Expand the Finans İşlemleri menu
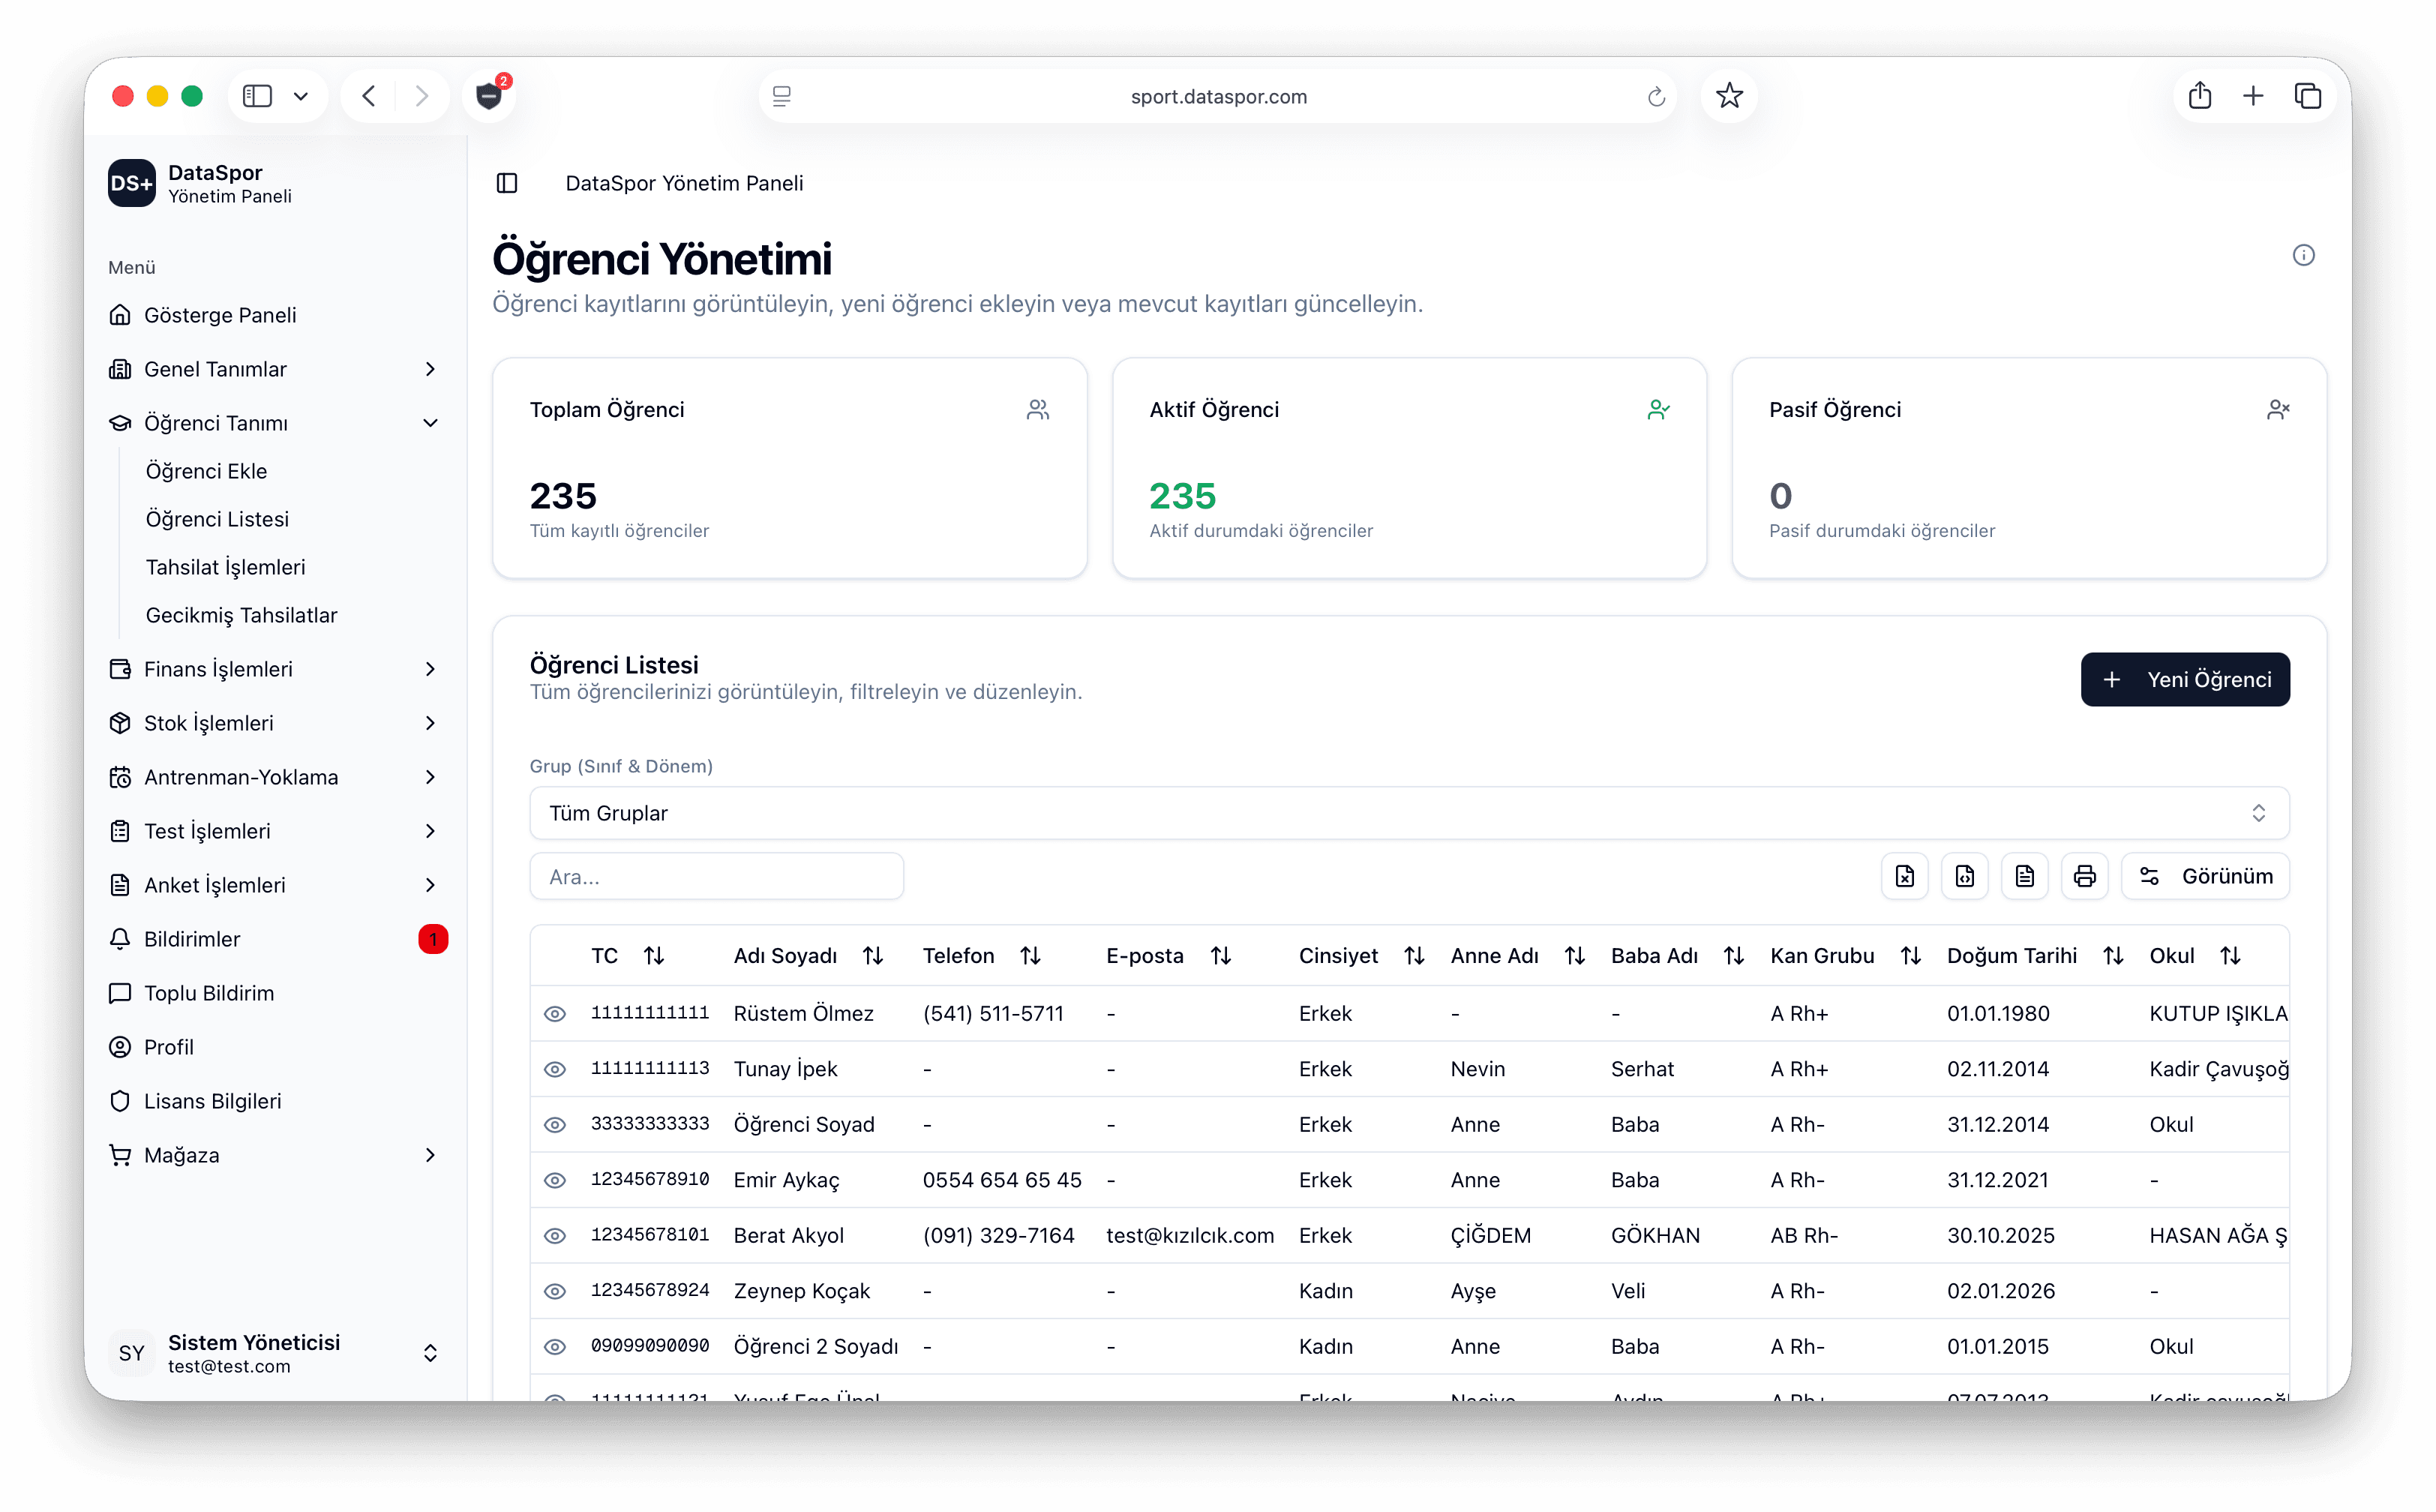Viewport: 2436px width, 1512px height. point(273,669)
